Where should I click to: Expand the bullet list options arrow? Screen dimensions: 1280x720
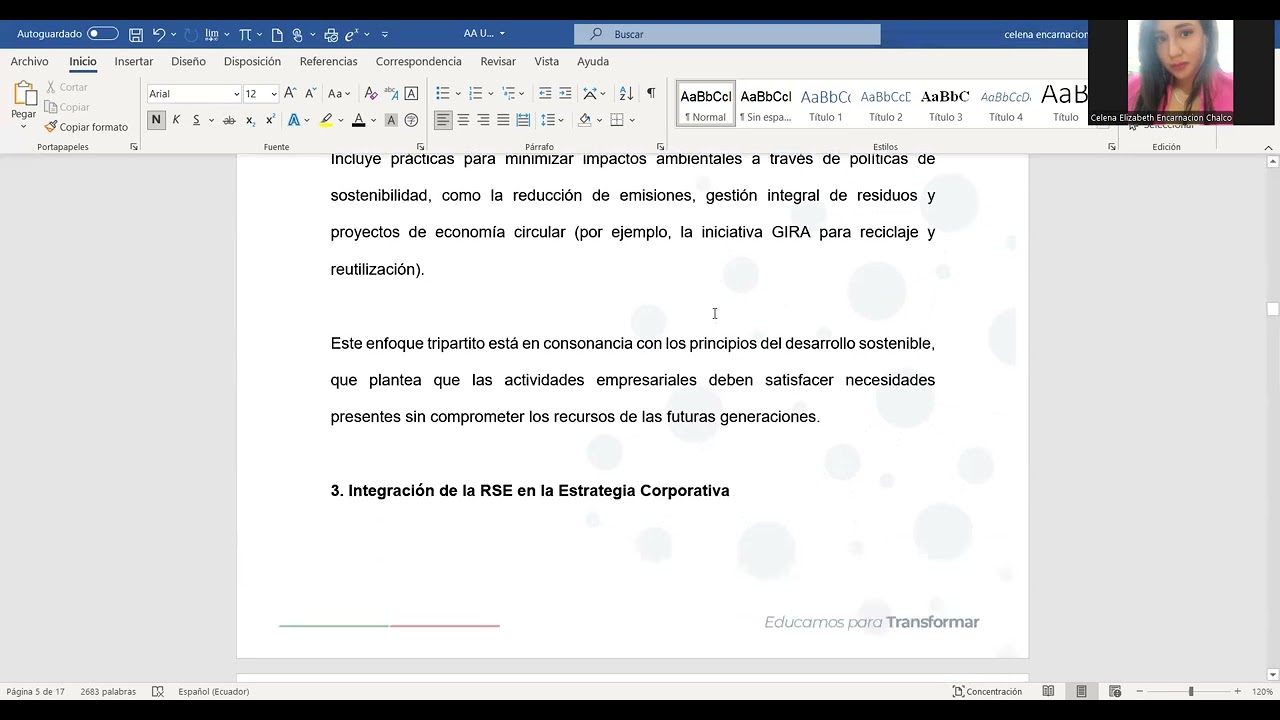pyautogui.click(x=458, y=93)
